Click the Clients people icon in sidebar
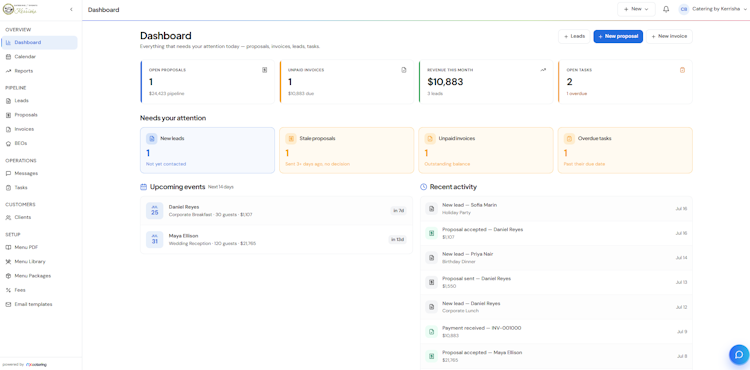The image size is (750, 370). 9,218
